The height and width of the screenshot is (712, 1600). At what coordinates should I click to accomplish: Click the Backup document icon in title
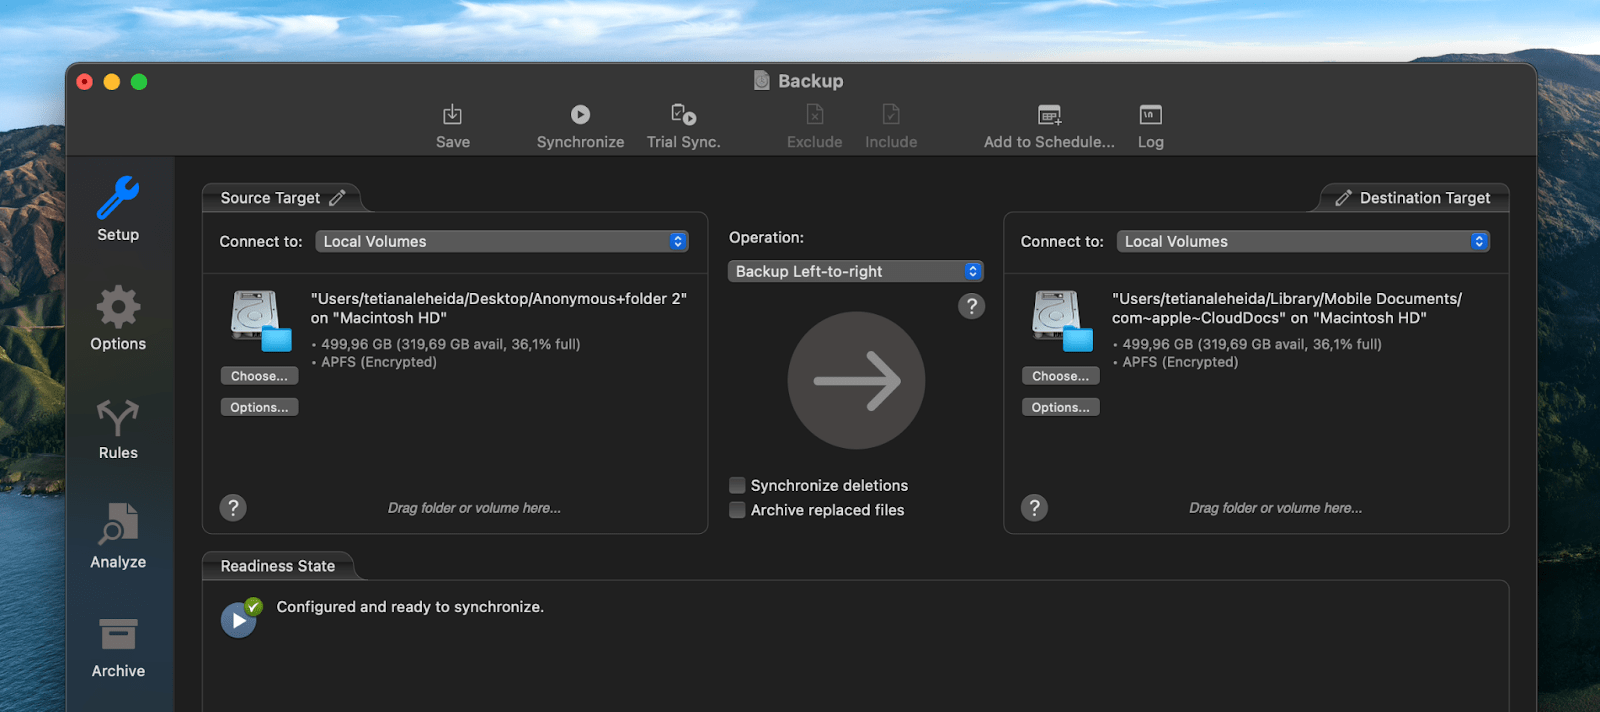click(x=762, y=80)
